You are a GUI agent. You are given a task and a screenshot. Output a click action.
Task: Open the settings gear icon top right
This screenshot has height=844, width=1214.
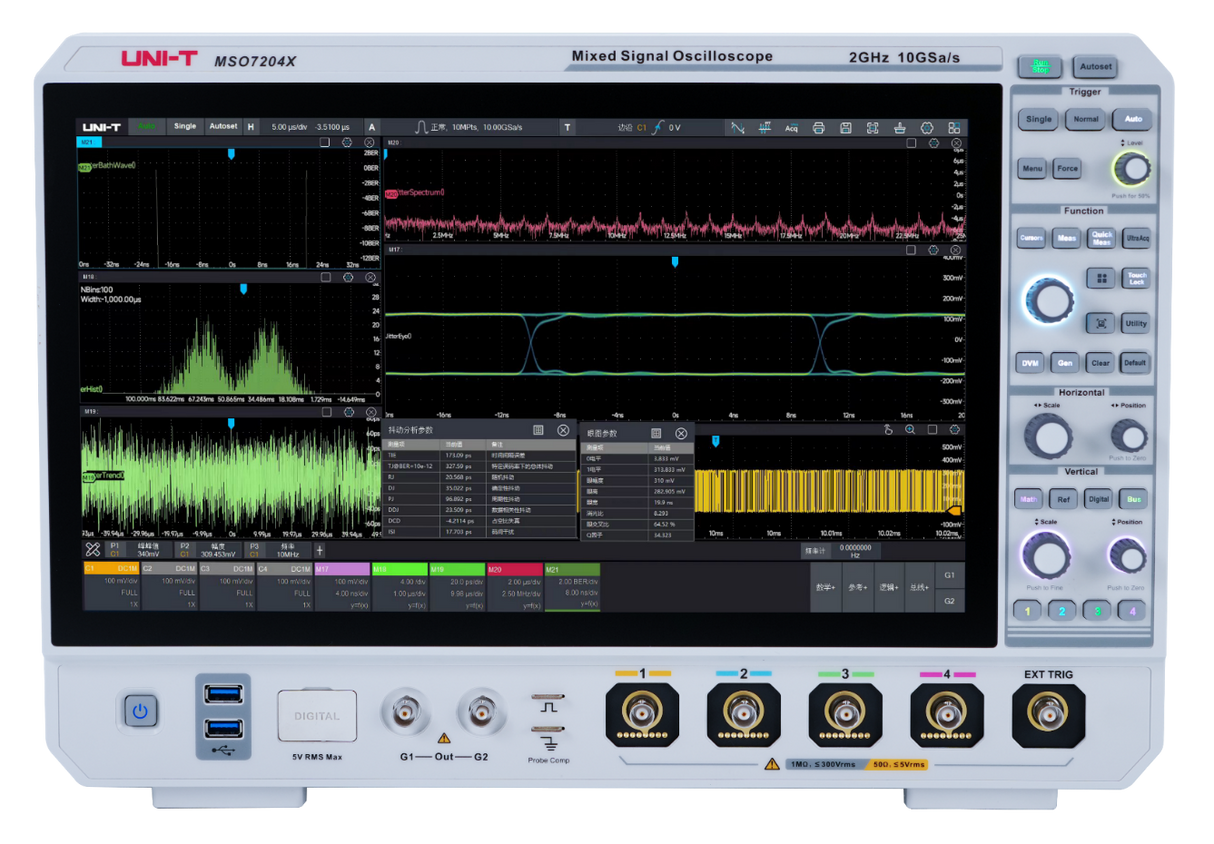[x=927, y=127]
